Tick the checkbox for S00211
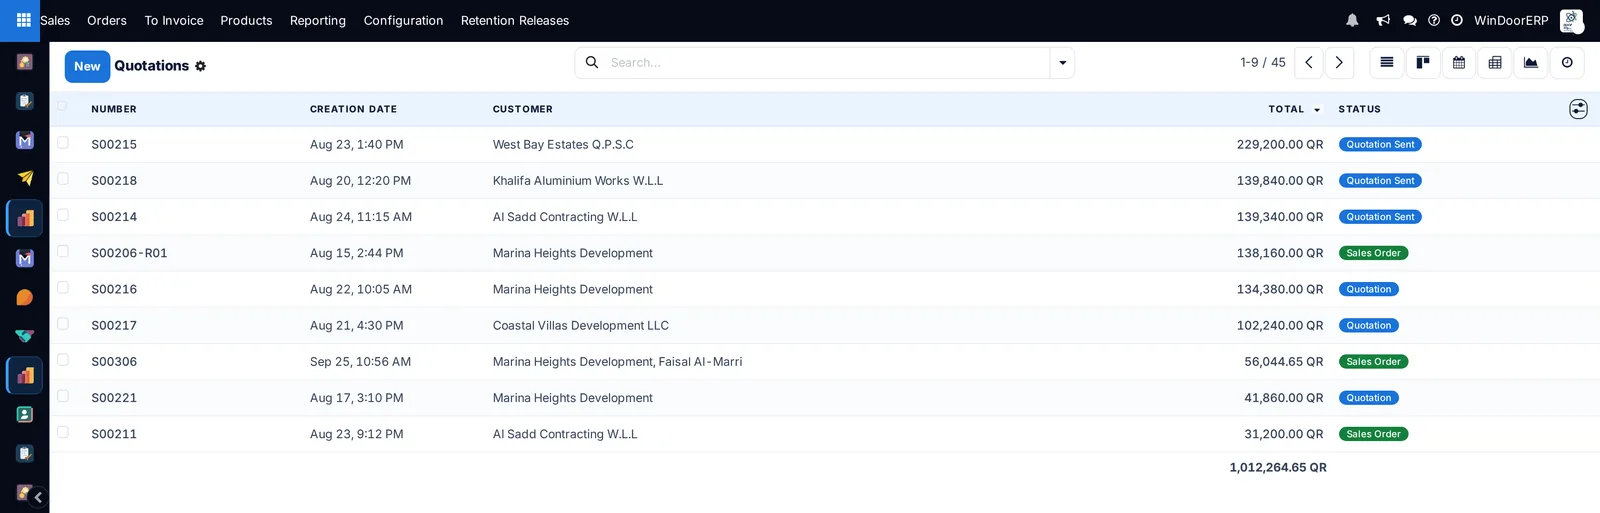The image size is (1600, 513). pyautogui.click(x=63, y=432)
